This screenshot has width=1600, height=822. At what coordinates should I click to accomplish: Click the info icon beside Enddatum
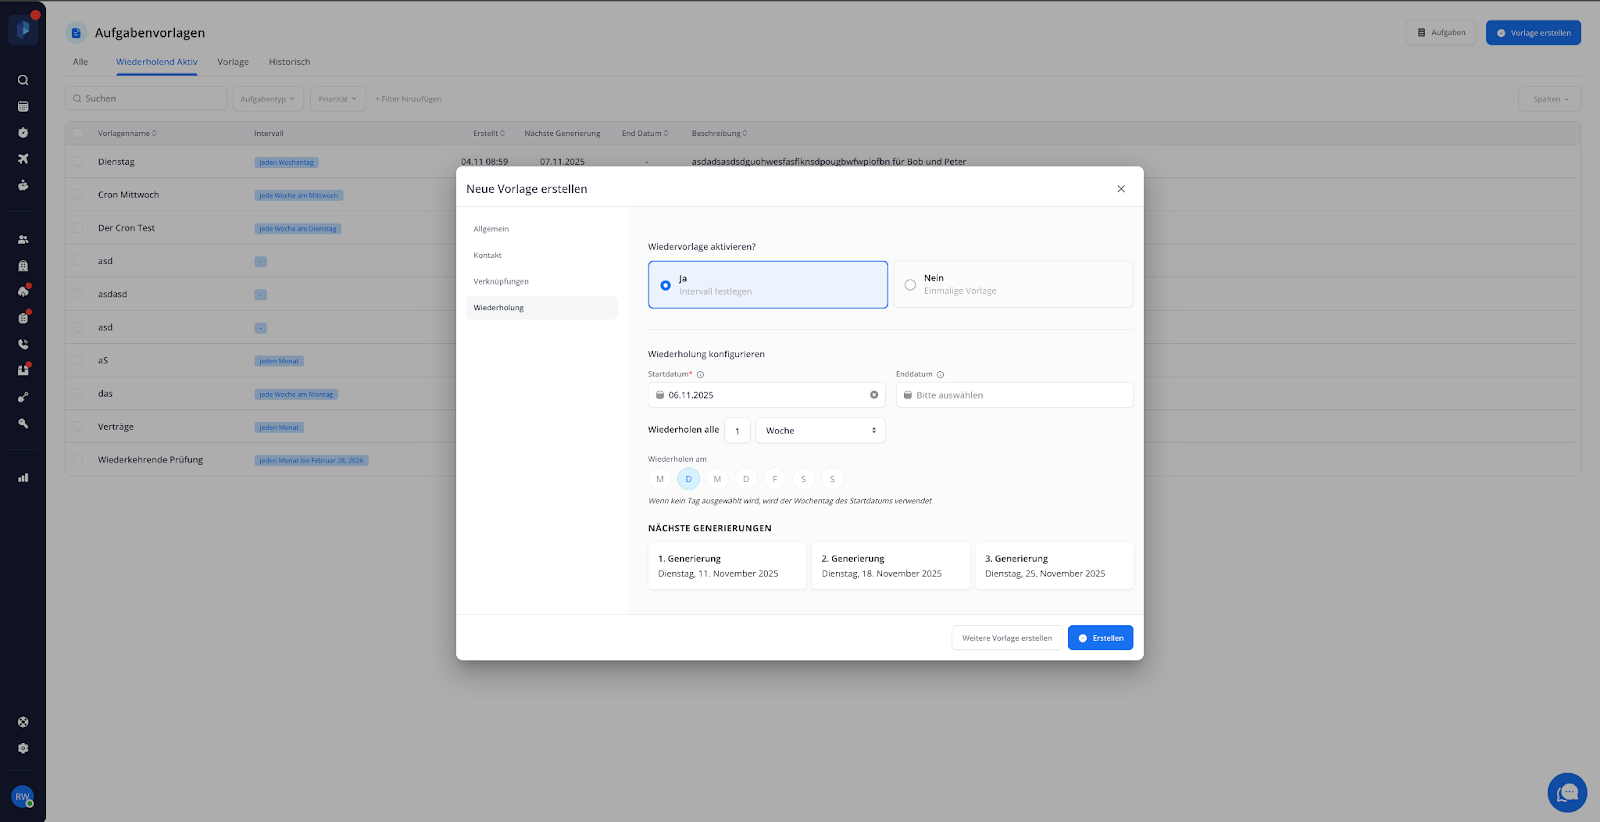940,375
